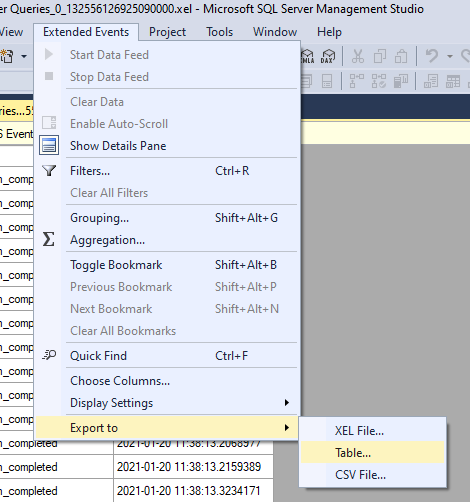470x502 pixels.
Task: Click the Copy toolbar icon
Action: coord(380,56)
